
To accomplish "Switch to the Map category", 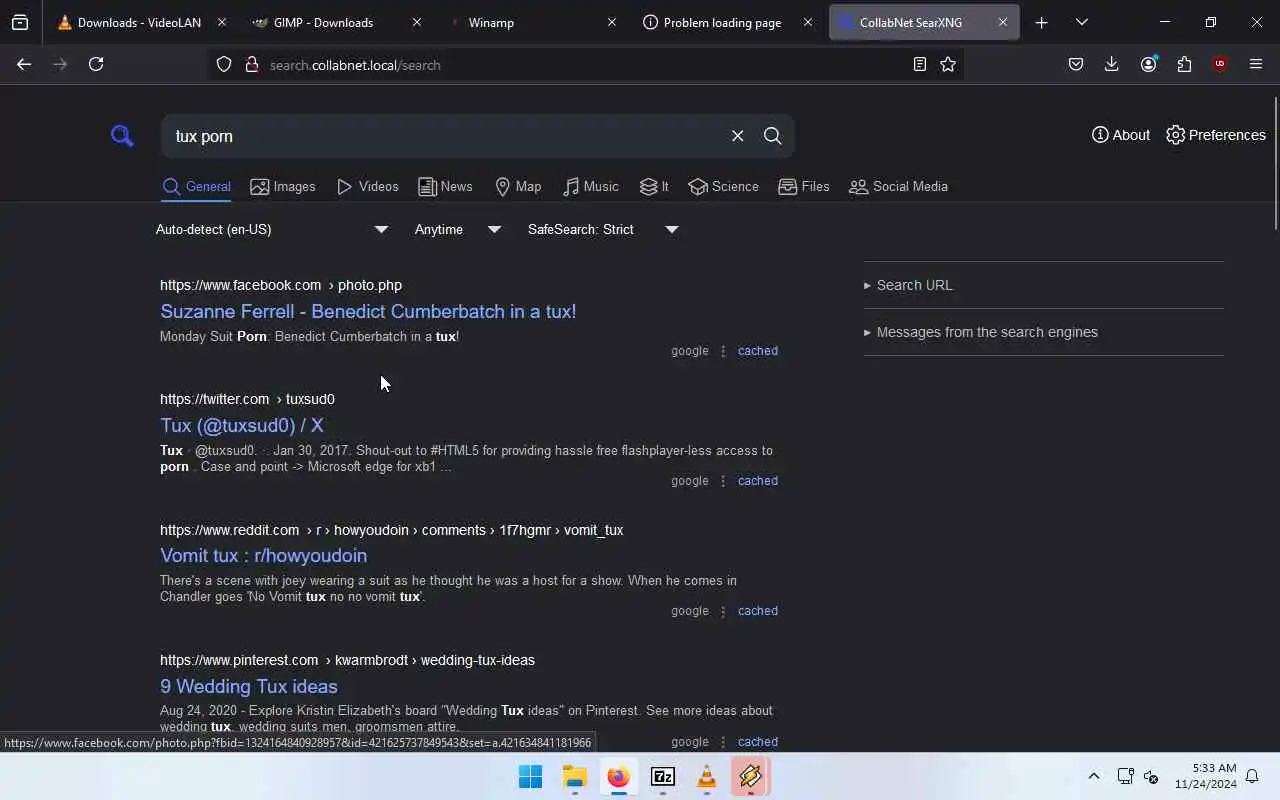I will pos(518,186).
